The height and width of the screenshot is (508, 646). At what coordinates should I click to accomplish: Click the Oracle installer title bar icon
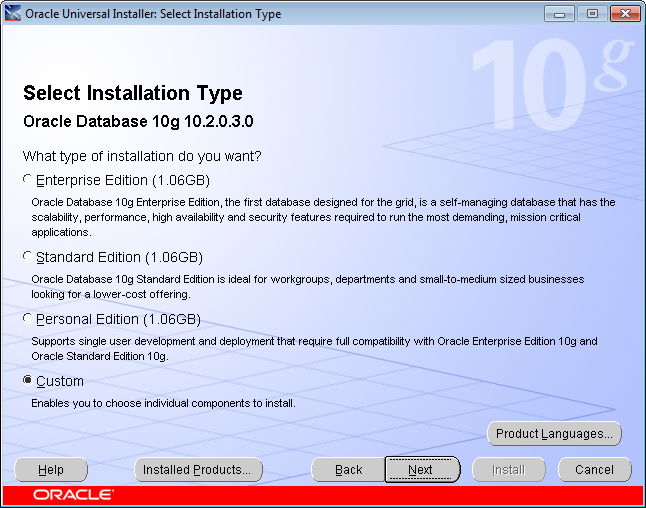click(12, 14)
